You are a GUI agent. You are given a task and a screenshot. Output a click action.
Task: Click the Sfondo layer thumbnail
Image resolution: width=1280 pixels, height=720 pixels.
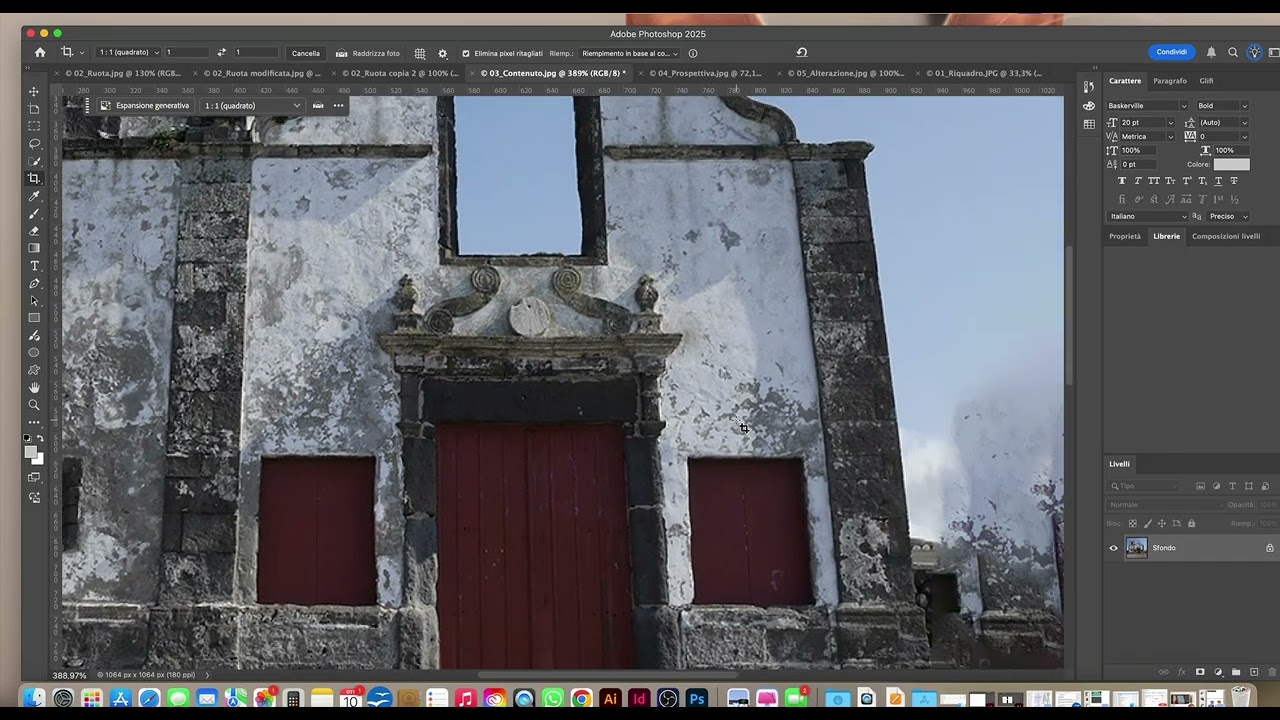[1137, 548]
